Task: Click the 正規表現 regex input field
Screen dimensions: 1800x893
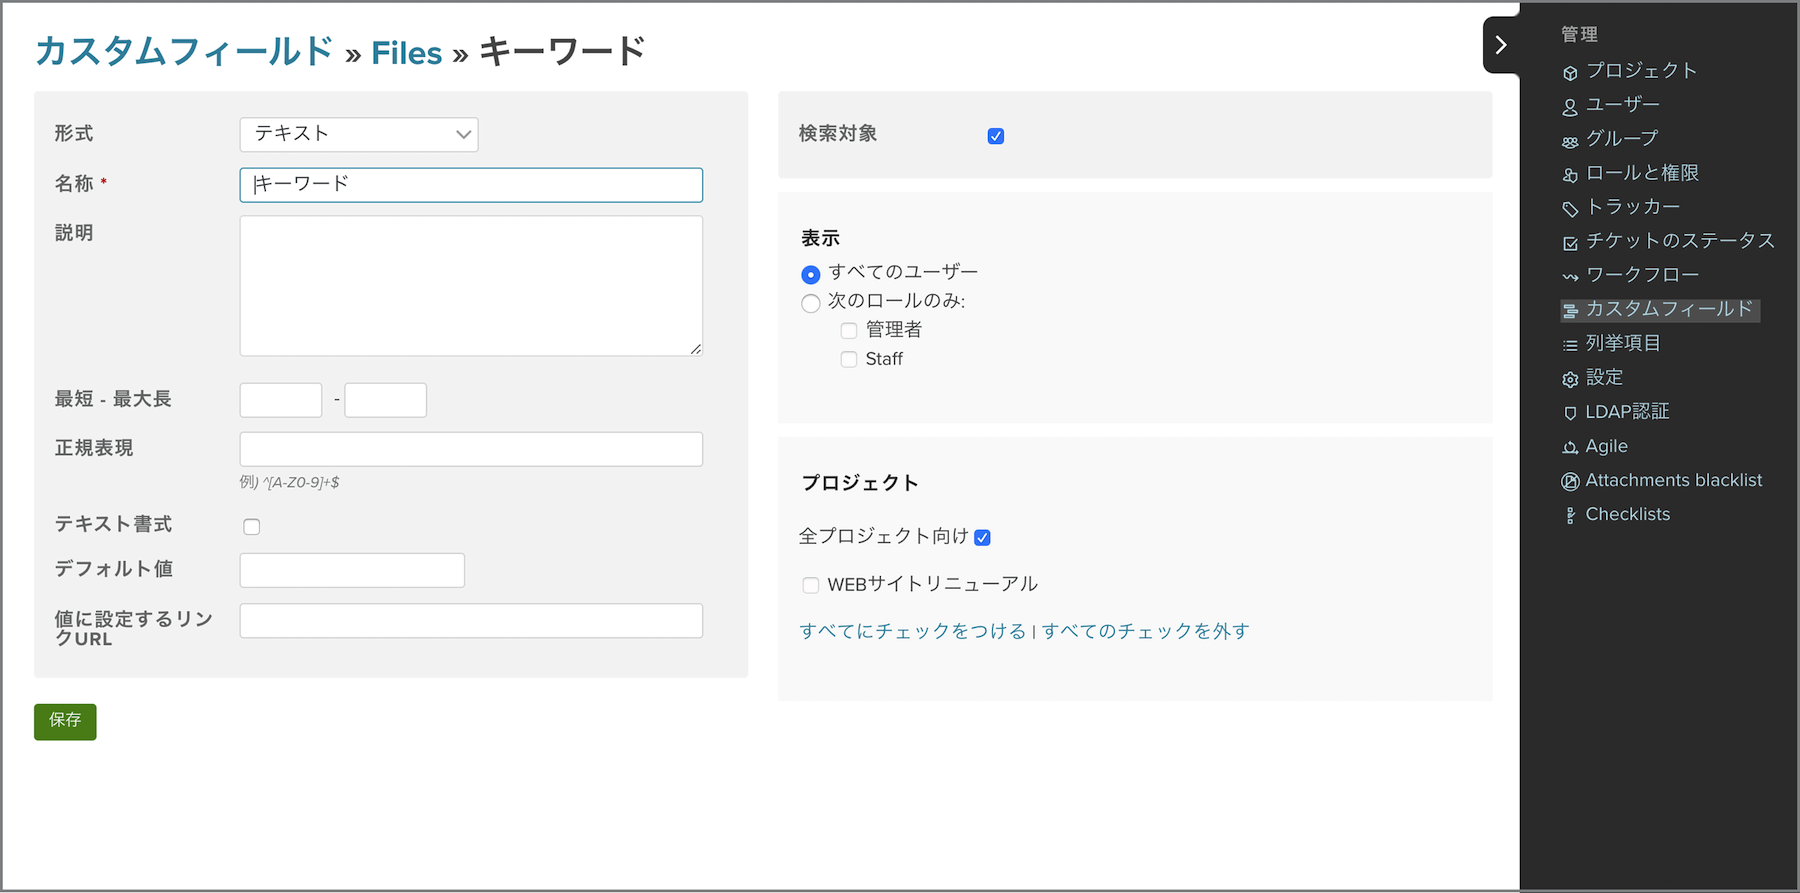Action: (471, 449)
